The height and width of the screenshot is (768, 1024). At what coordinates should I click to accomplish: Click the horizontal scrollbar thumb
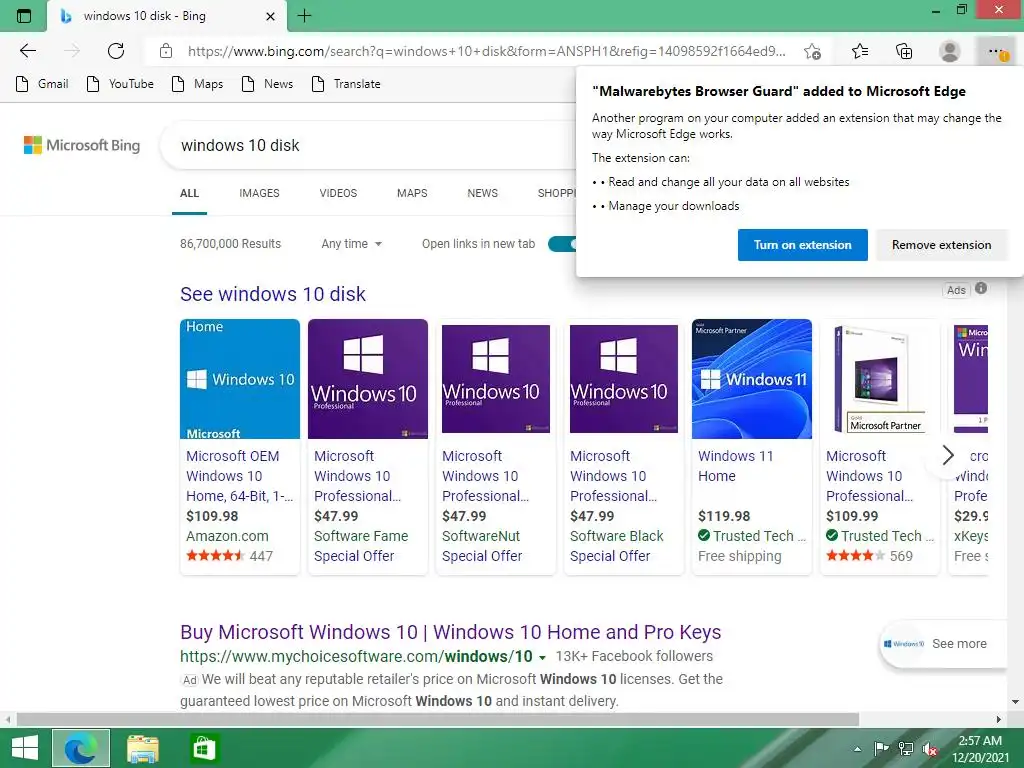[438, 720]
